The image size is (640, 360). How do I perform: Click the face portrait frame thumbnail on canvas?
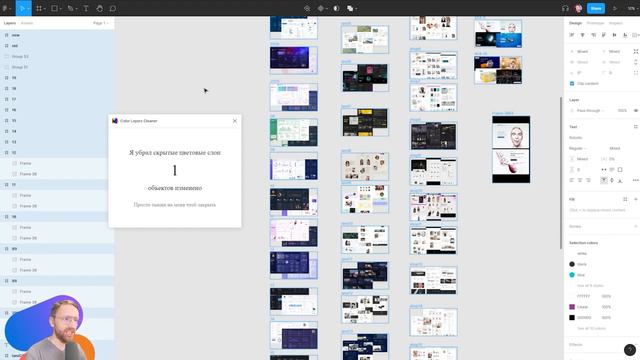pos(511,149)
